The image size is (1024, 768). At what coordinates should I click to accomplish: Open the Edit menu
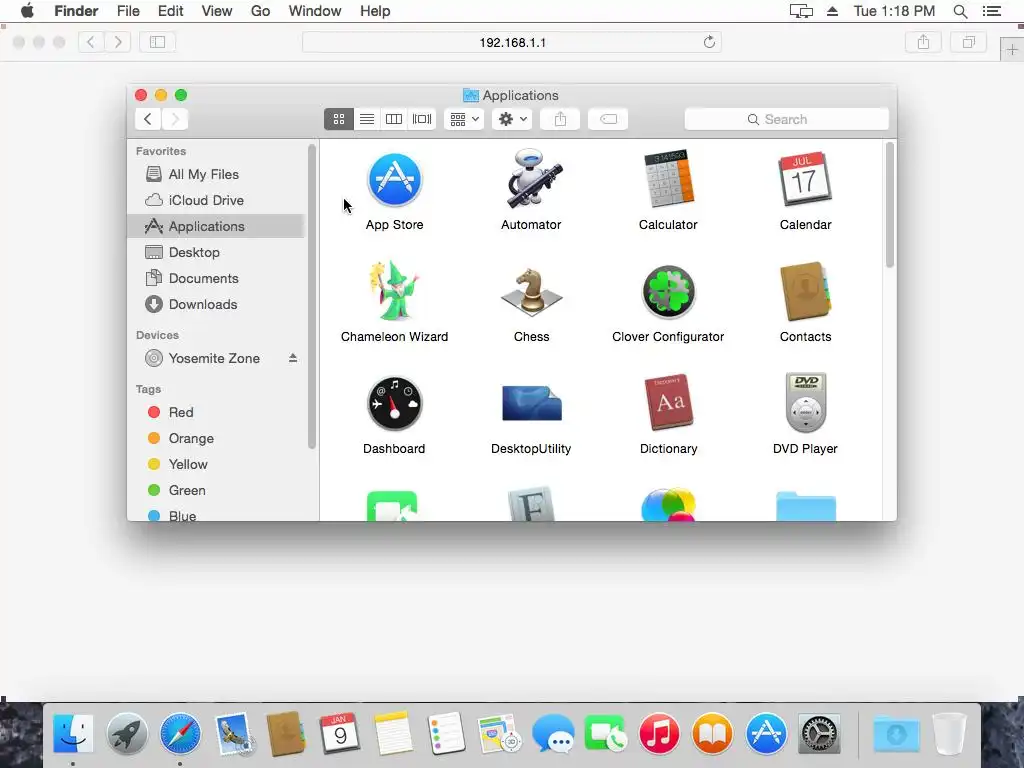(x=170, y=11)
